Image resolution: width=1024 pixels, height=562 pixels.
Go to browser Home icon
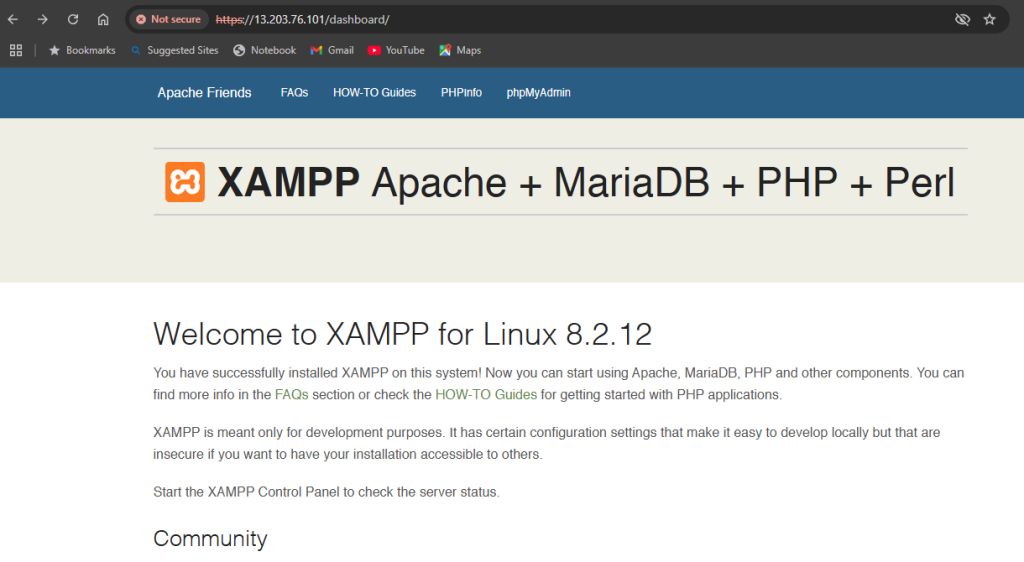(x=103, y=19)
